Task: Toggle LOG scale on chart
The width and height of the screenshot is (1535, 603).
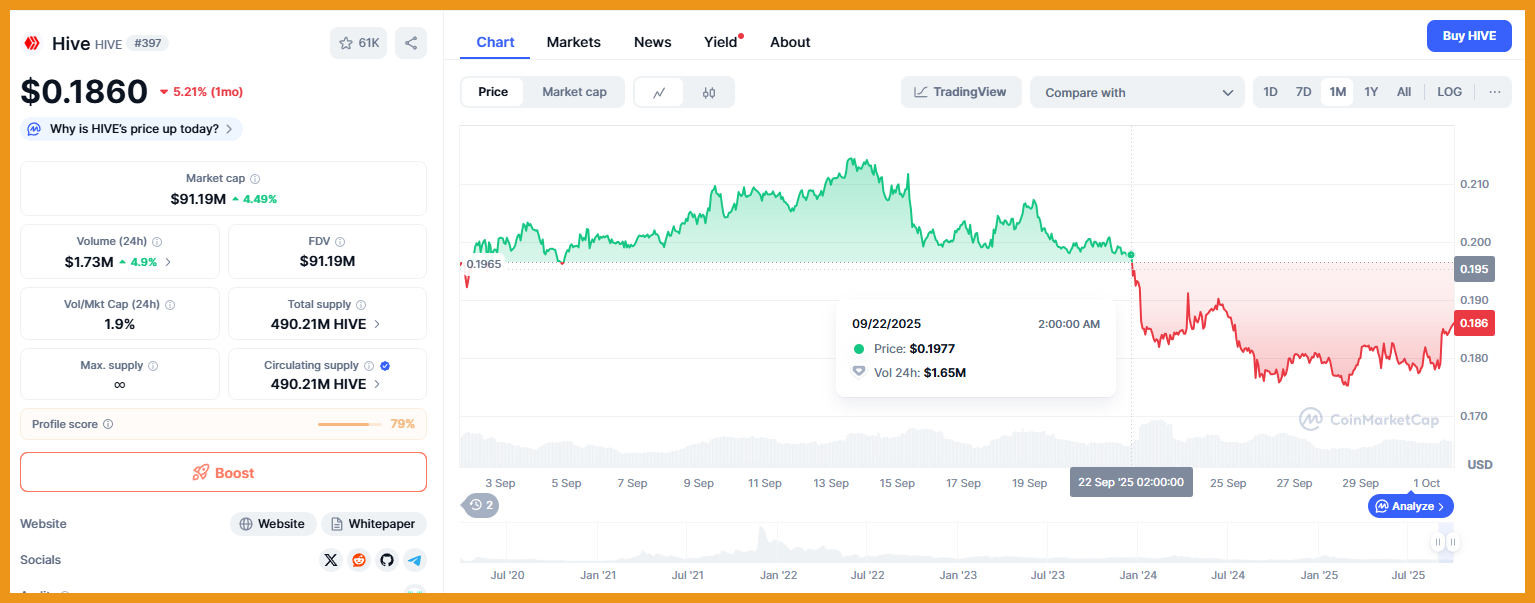Action: [1449, 92]
